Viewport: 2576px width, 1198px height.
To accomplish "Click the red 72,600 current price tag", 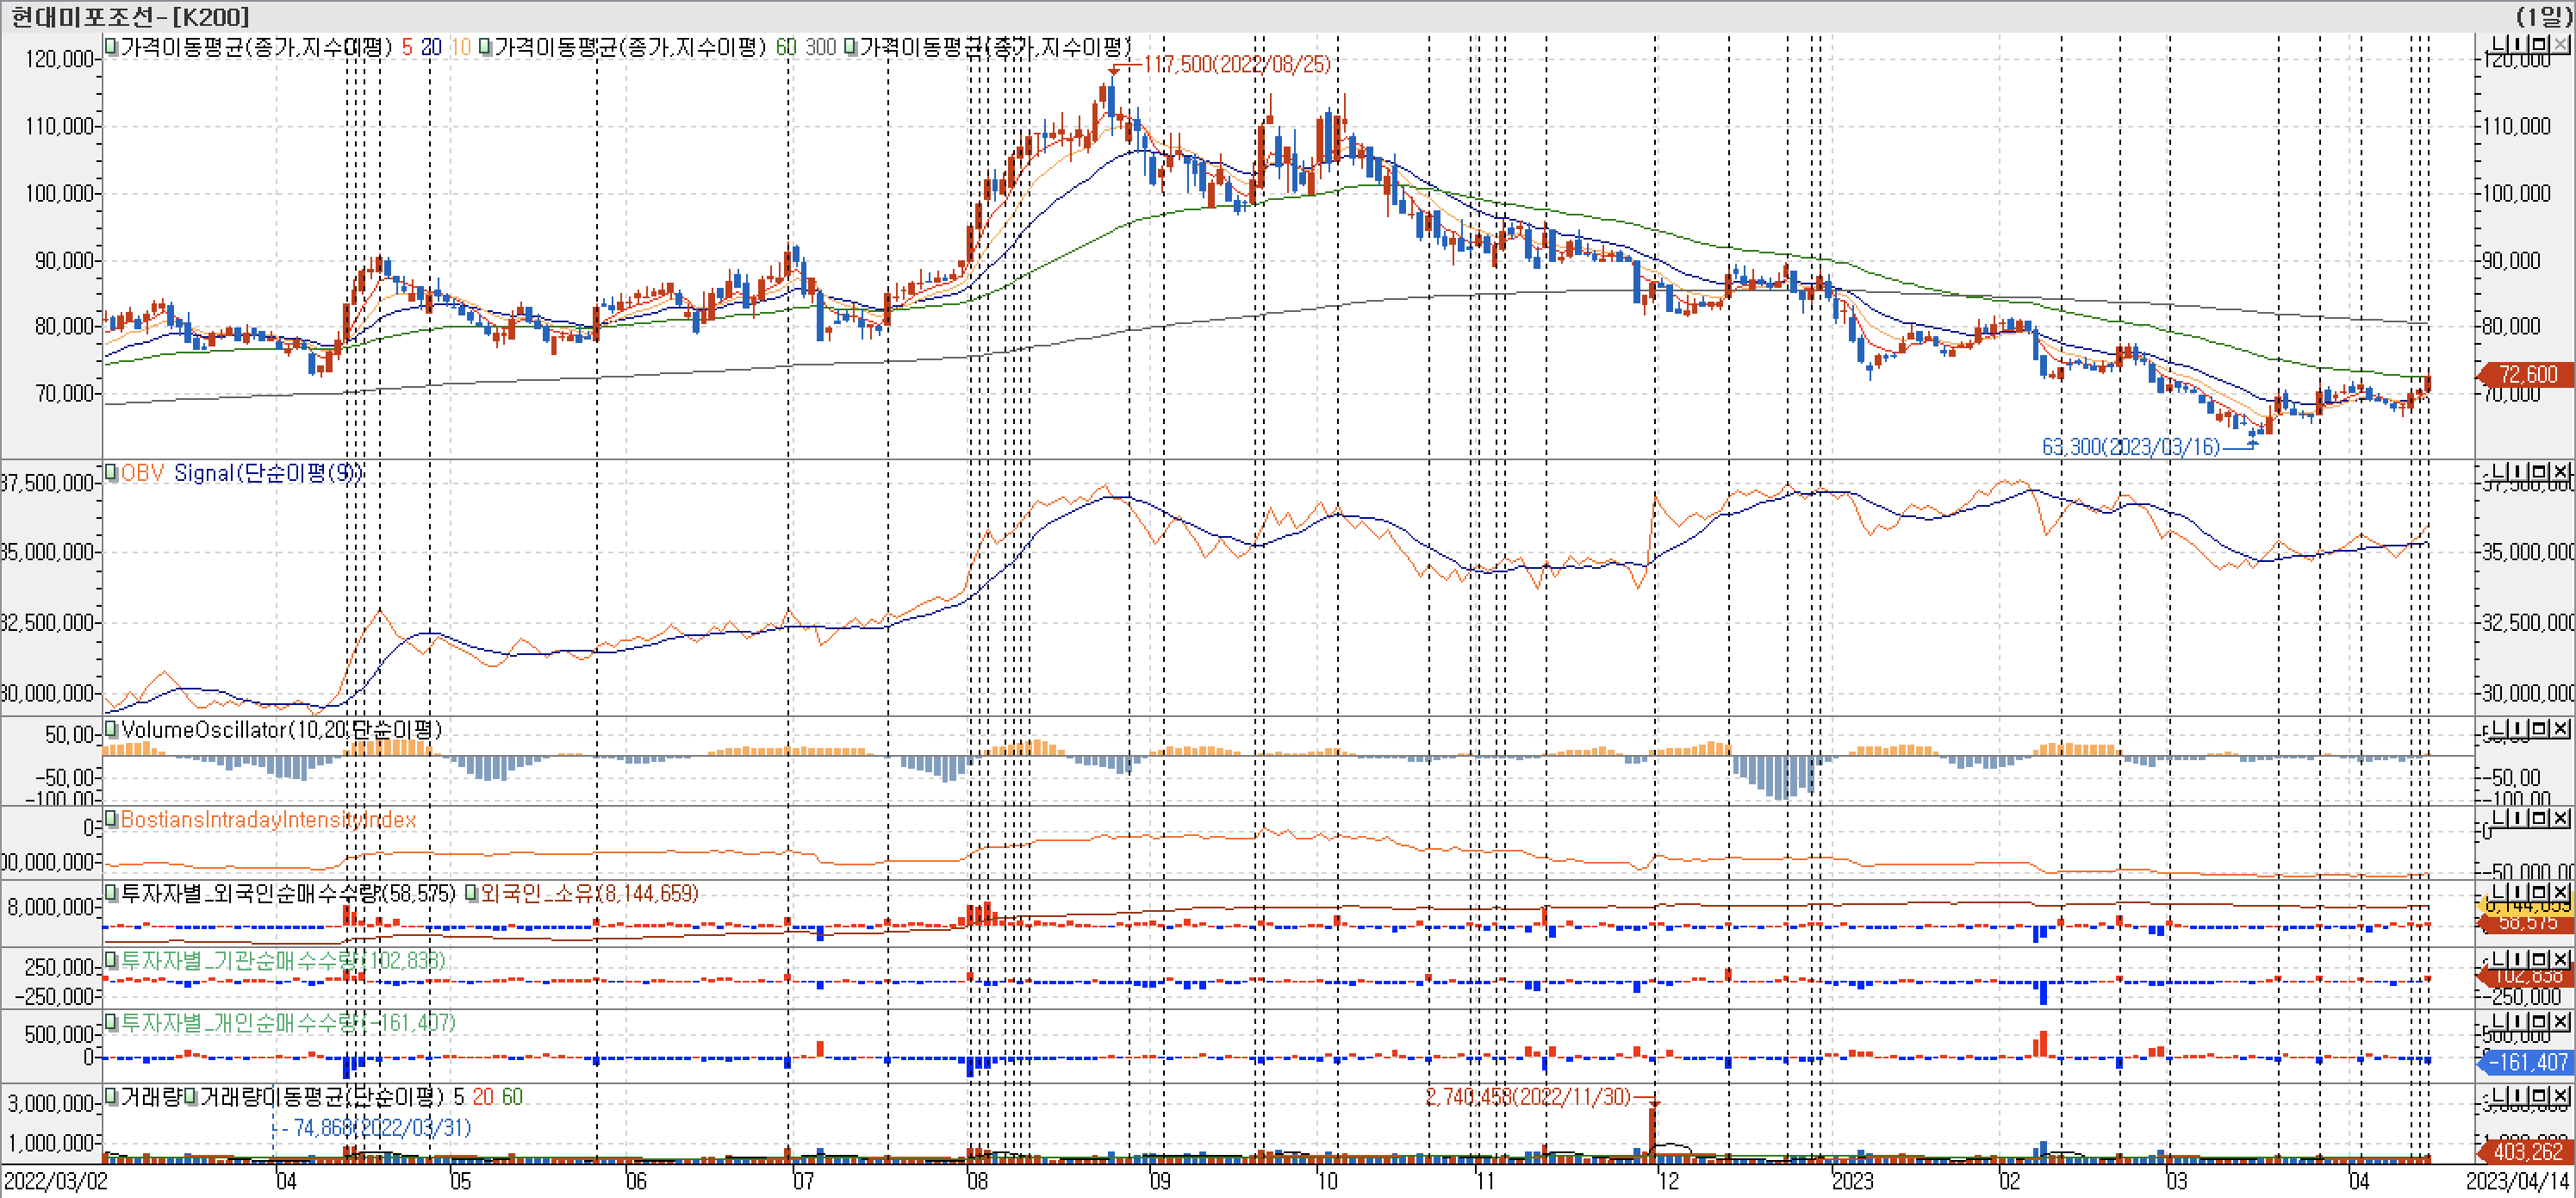I will [x=2527, y=375].
